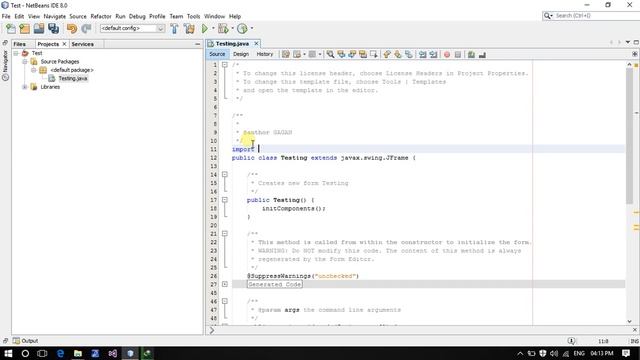Image resolution: width=640 pixels, height=360 pixels.
Task: Collapse the Test project node
Action: (x=16, y=53)
